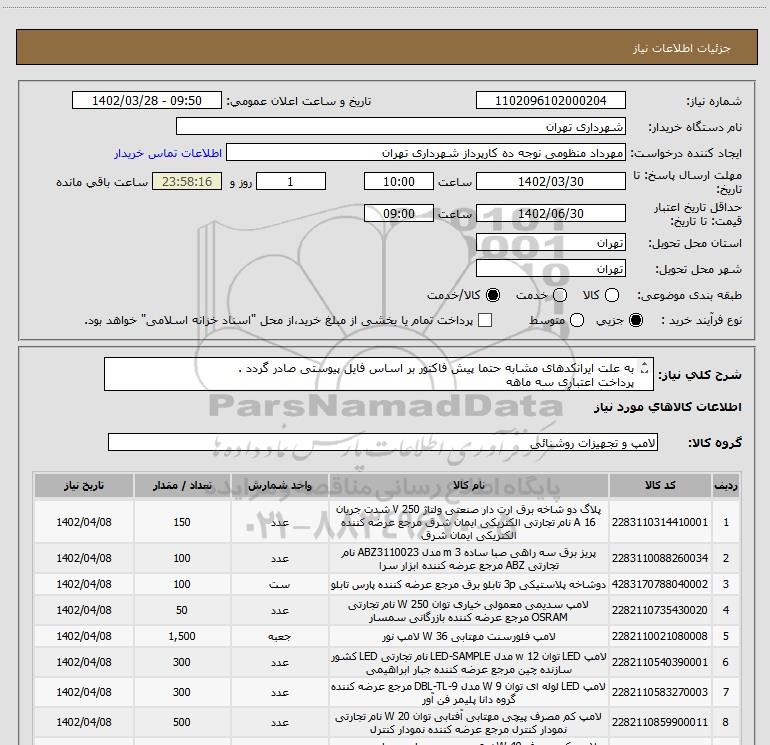Click the price validity date 1402/06/30

point(550,213)
